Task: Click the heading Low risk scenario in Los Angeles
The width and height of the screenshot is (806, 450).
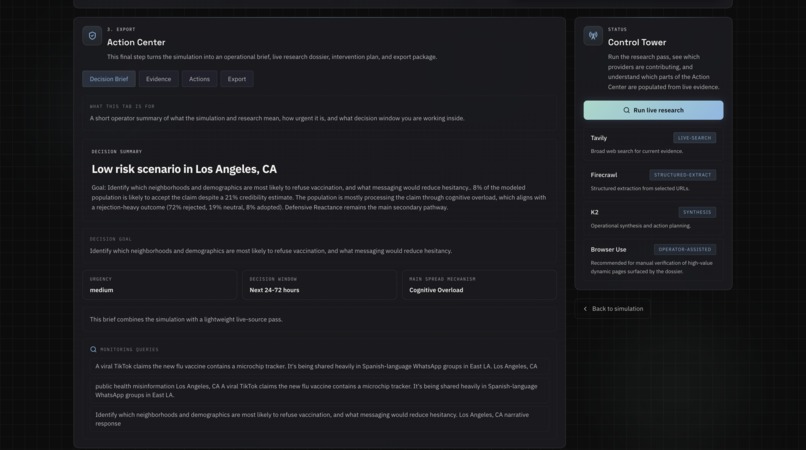Action: point(184,169)
